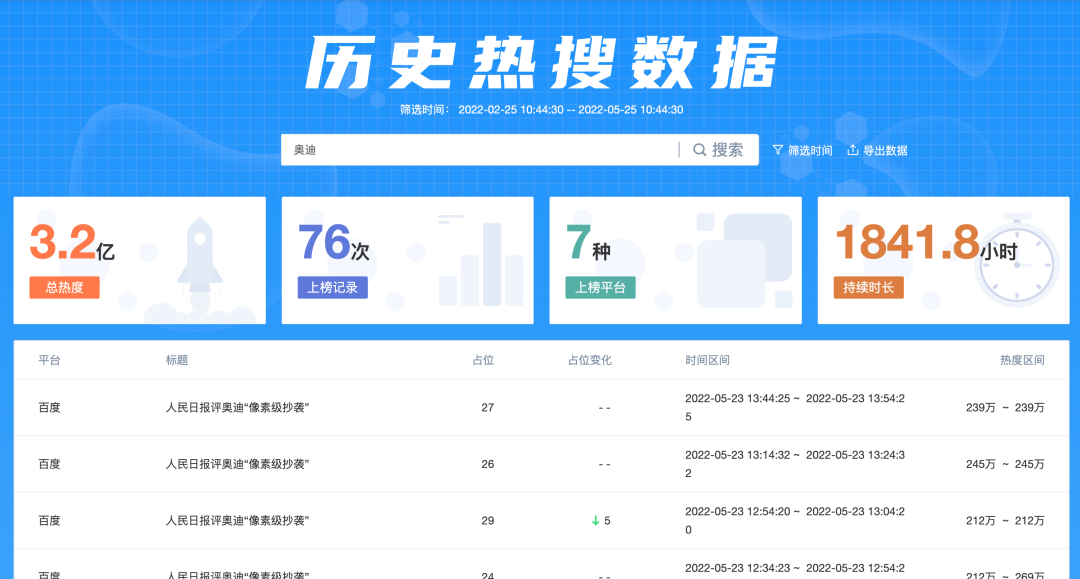
Task: Open the 筛选时间 time filter
Action: coord(802,150)
